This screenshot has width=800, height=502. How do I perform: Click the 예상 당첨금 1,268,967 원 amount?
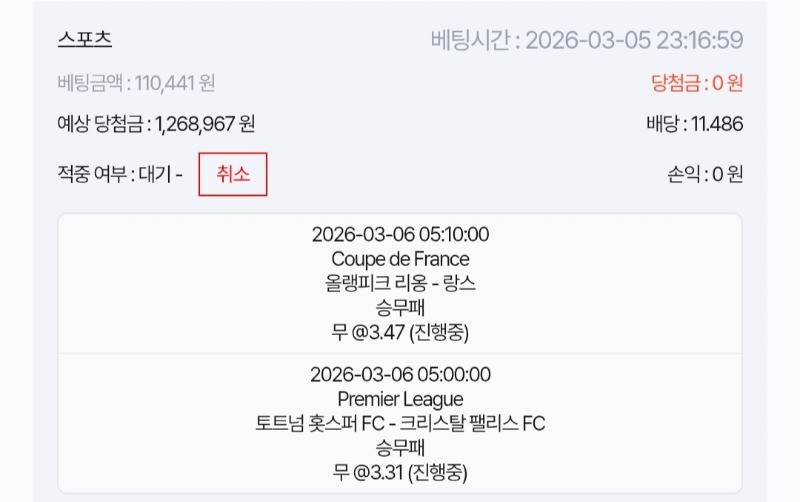point(156,125)
